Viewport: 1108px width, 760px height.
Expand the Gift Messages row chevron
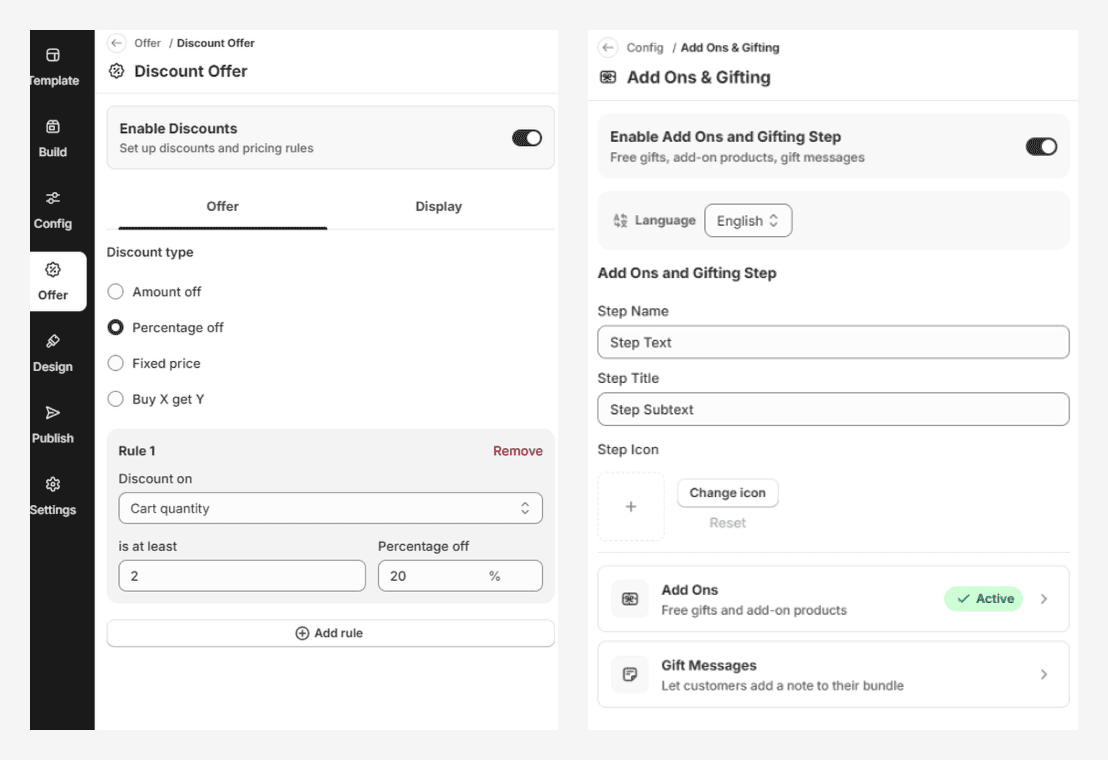[x=1044, y=675]
